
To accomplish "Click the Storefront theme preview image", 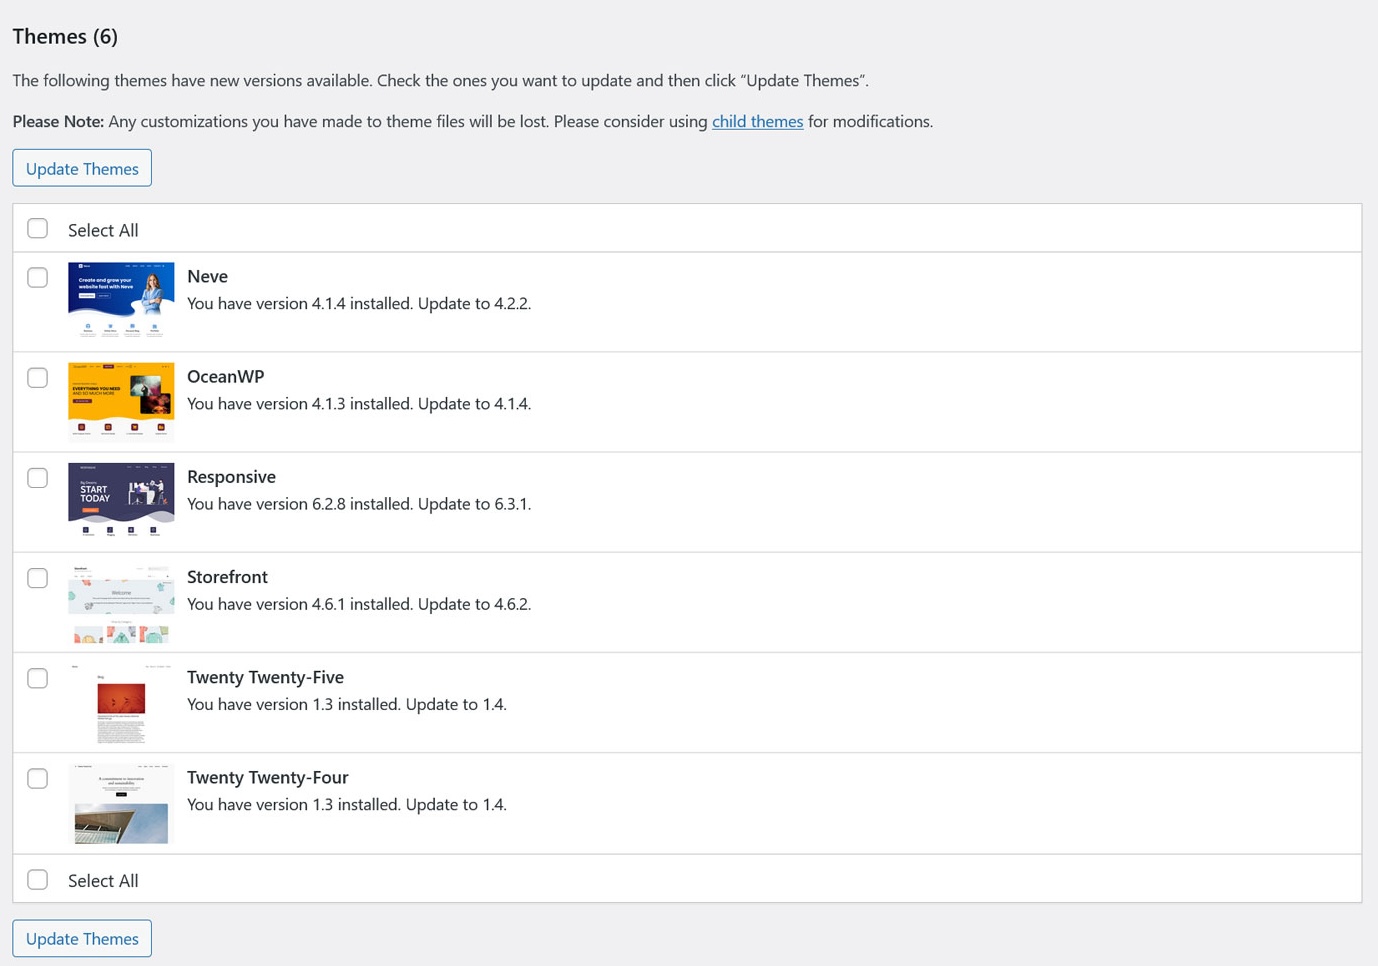I will pyautogui.click(x=120, y=601).
